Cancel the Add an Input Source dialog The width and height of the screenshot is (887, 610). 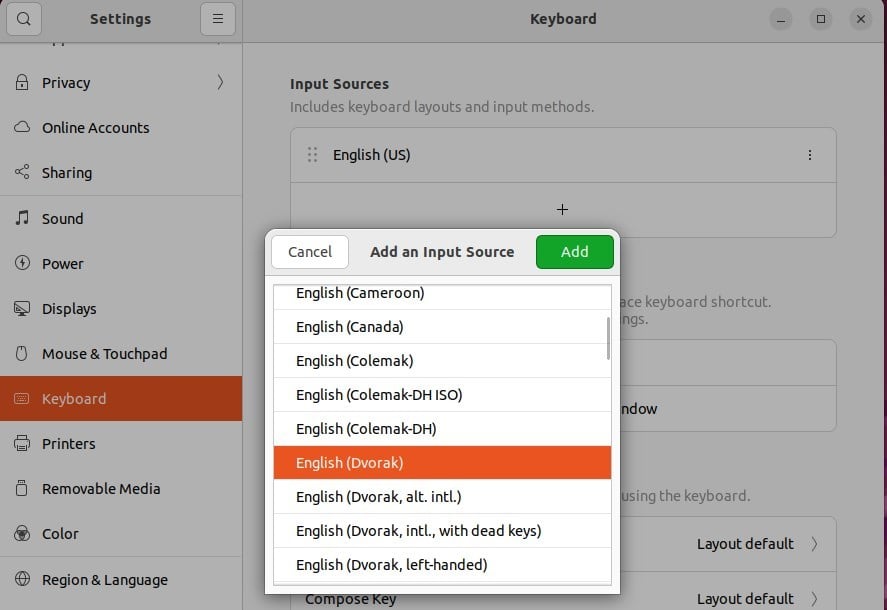tap(310, 252)
